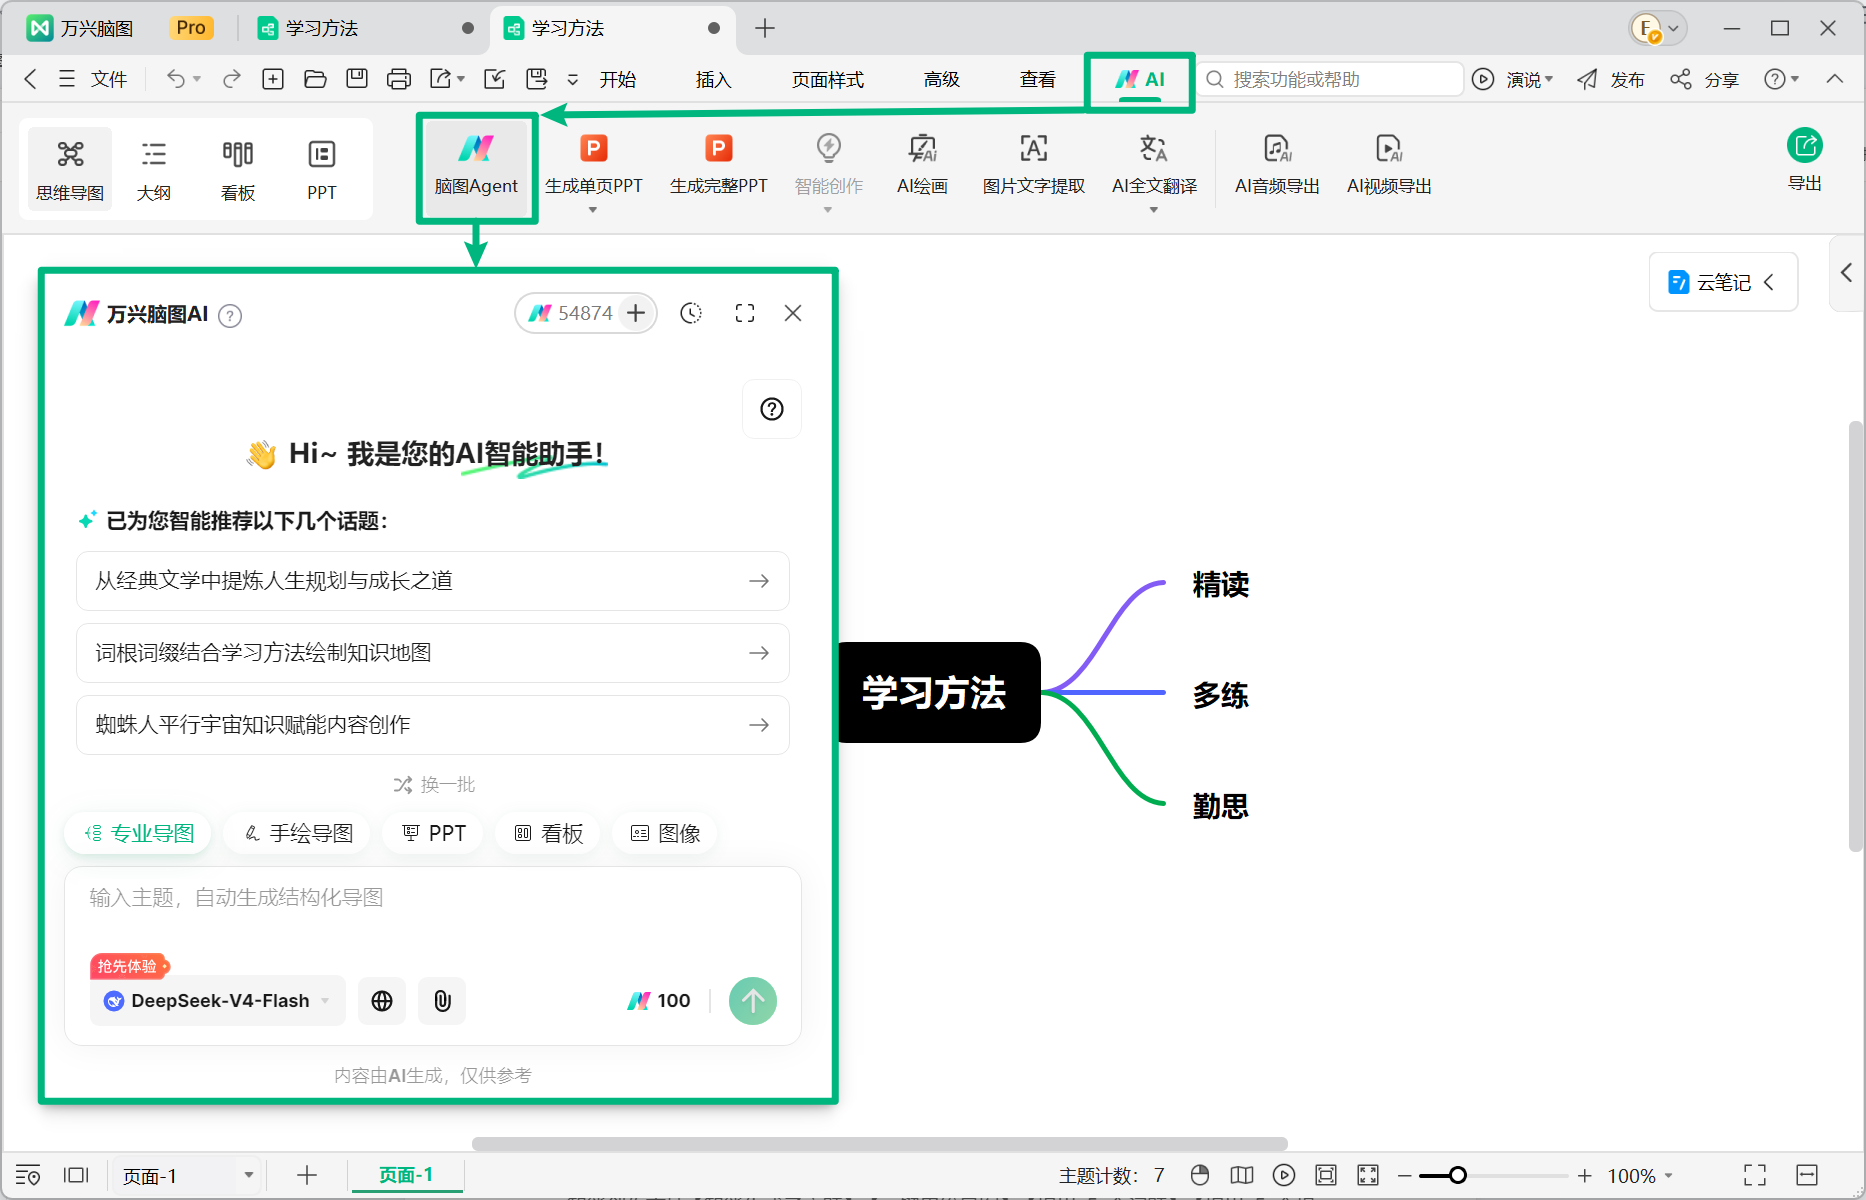Add AI credits with plus button
The width and height of the screenshot is (1866, 1200).
click(x=636, y=313)
